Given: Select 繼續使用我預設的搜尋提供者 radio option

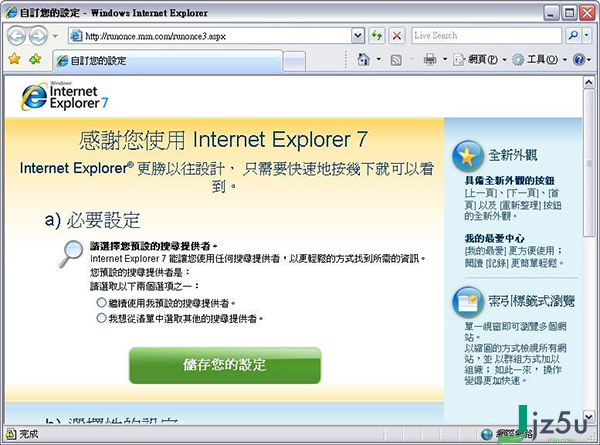Looking at the screenshot, I should click(101, 303).
